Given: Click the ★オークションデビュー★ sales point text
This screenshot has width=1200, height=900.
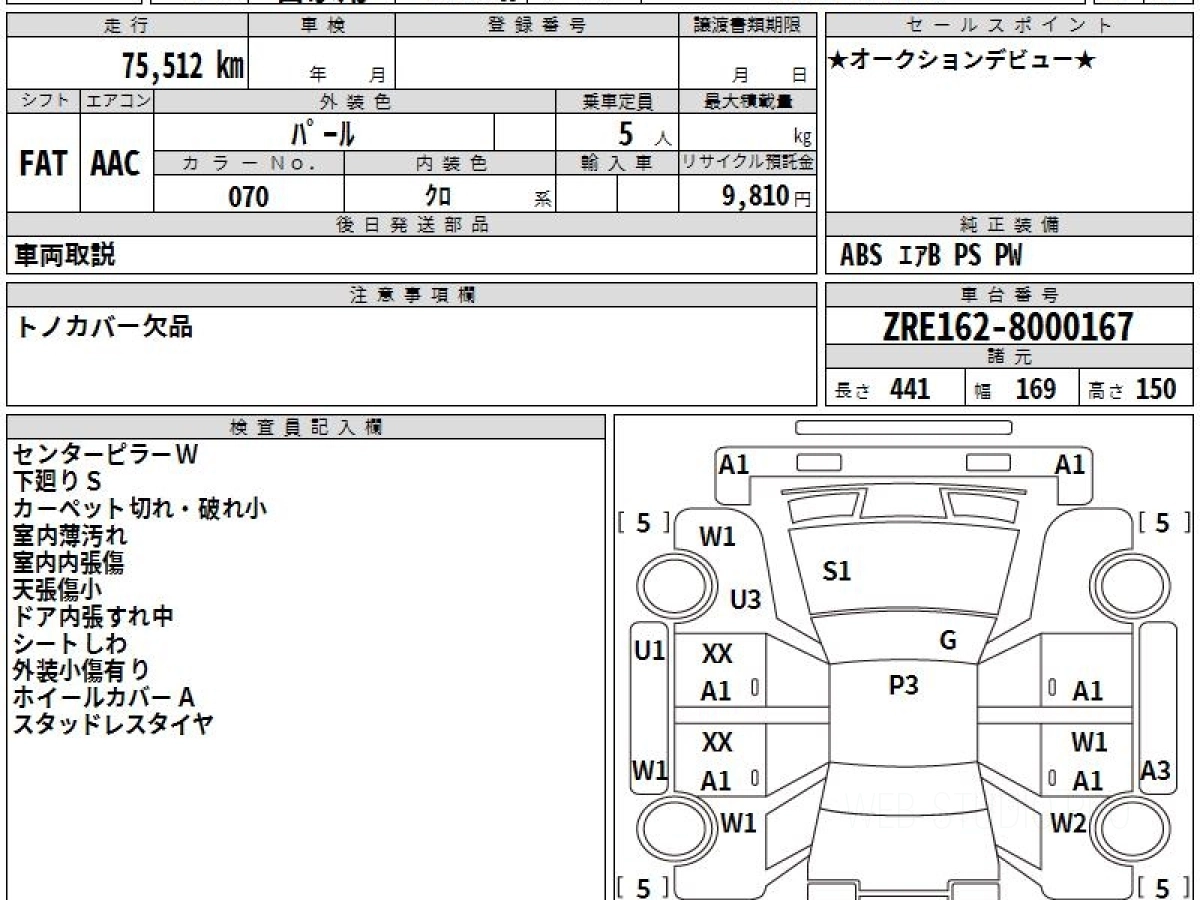Looking at the screenshot, I should click(963, 61).
